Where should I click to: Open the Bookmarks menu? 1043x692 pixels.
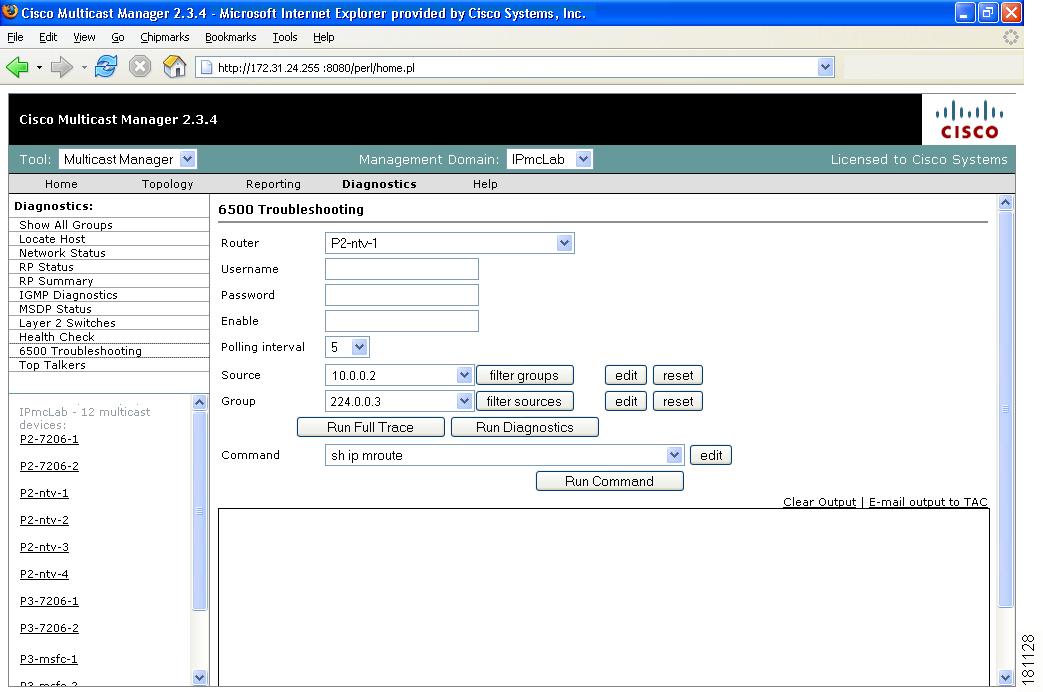point(230,37)
